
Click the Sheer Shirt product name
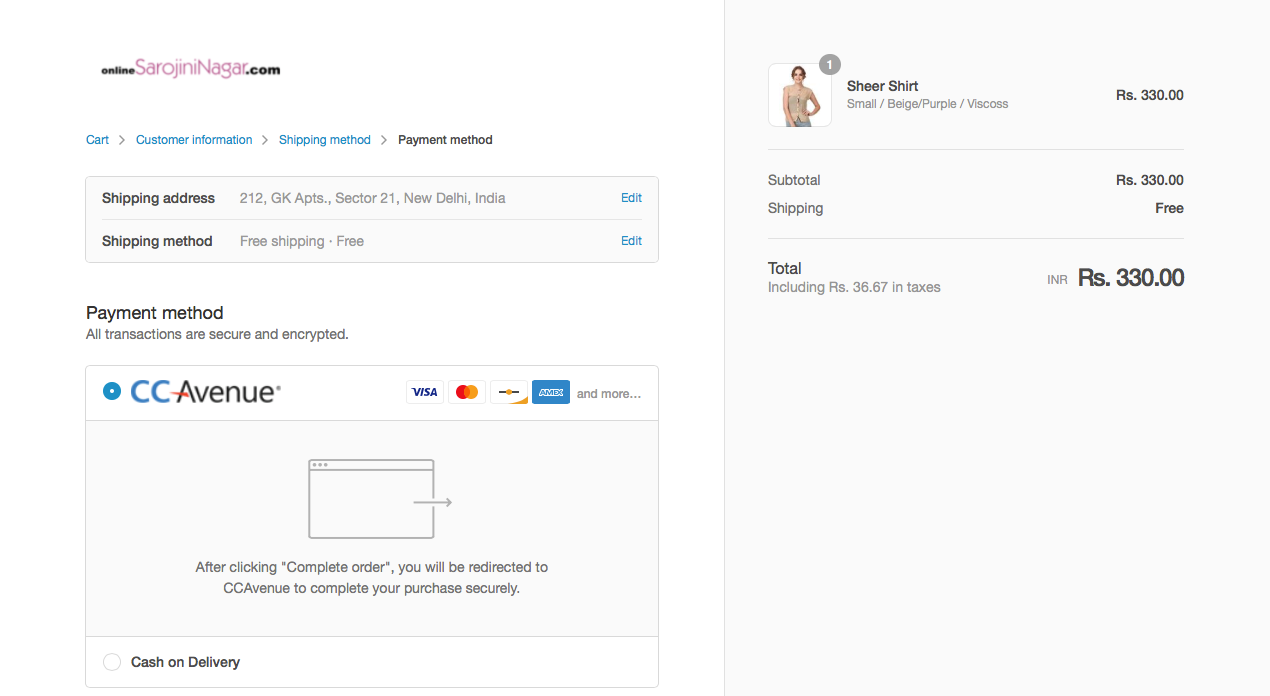882,86
